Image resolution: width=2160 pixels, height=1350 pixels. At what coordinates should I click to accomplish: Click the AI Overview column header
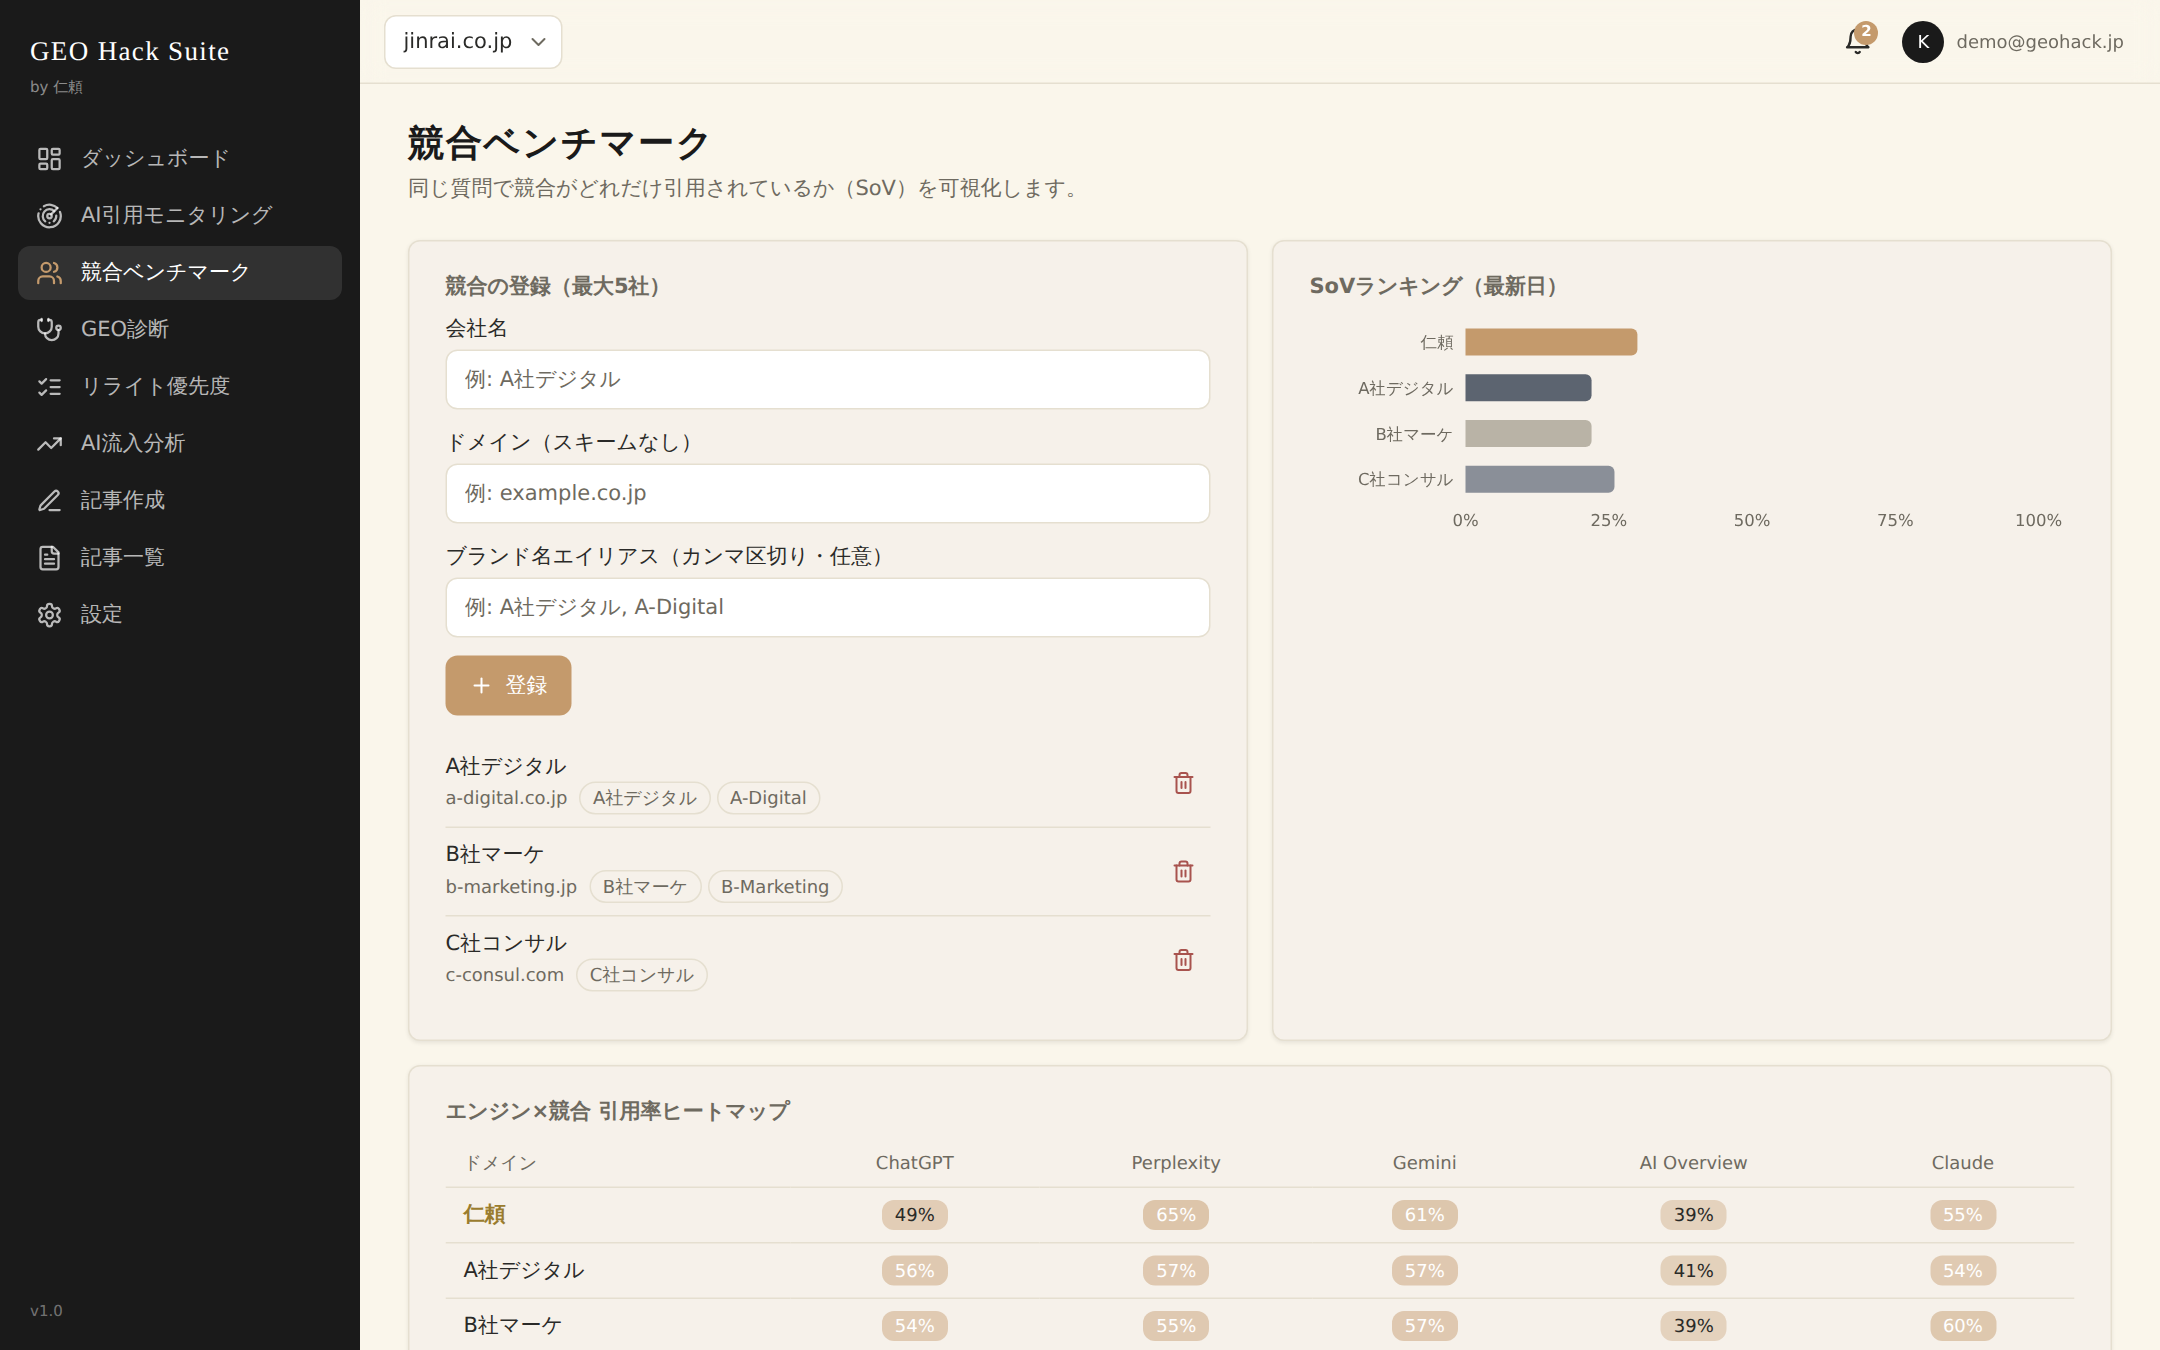coord(1693,1163)
